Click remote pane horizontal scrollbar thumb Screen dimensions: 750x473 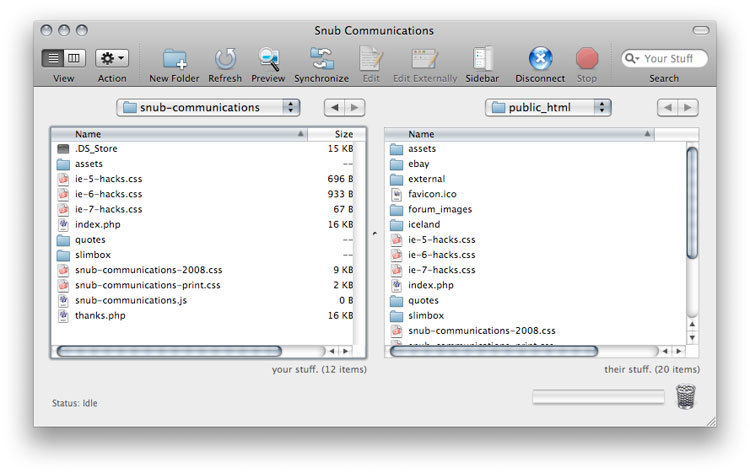tap(494, 352)
